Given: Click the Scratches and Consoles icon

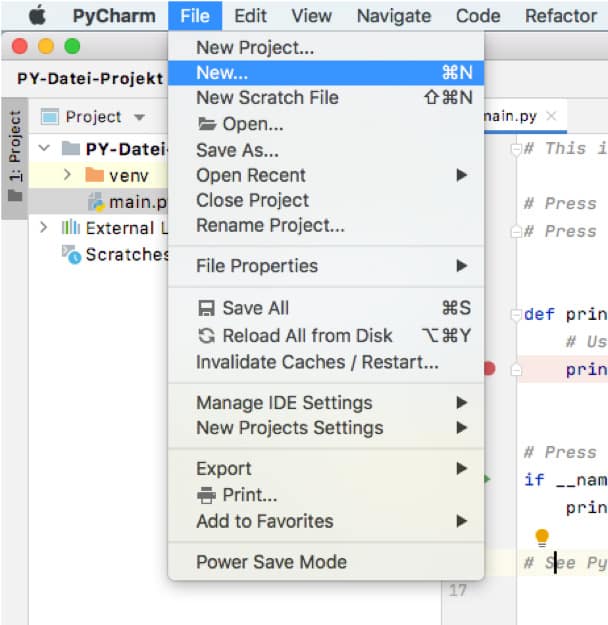Looking at the screenshot, I should point(71,254).
